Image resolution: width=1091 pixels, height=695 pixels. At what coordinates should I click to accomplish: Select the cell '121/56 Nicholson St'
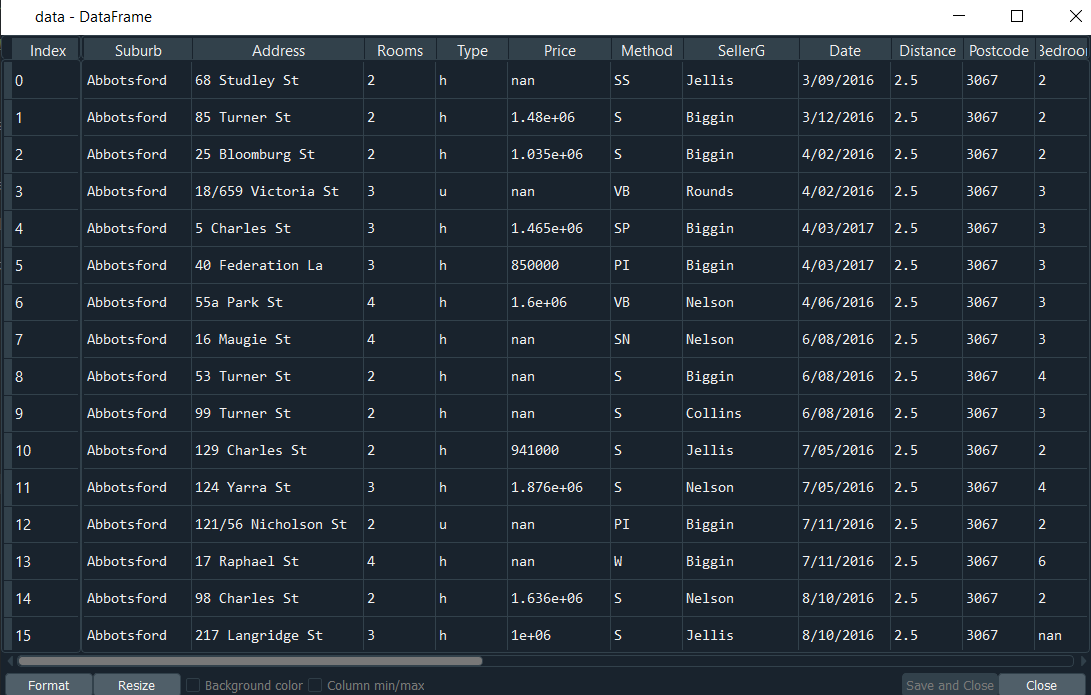tap(278, 525)
